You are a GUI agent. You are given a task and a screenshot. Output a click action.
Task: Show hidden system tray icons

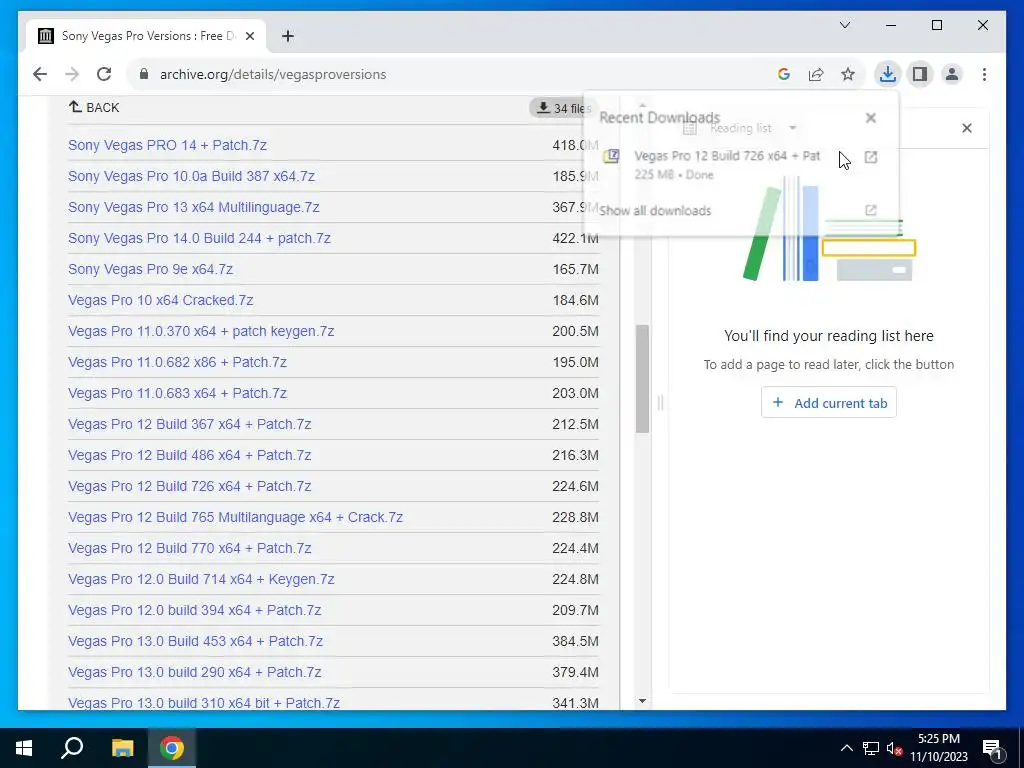(x=846, y=748)
